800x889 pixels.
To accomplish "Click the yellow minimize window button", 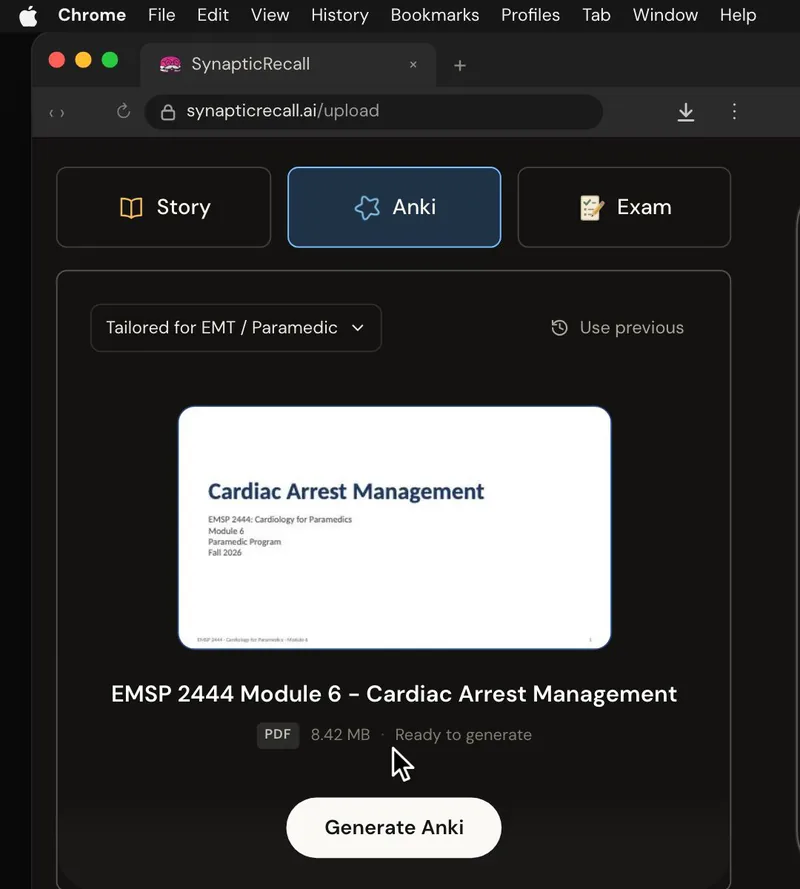I will (83, 60).
